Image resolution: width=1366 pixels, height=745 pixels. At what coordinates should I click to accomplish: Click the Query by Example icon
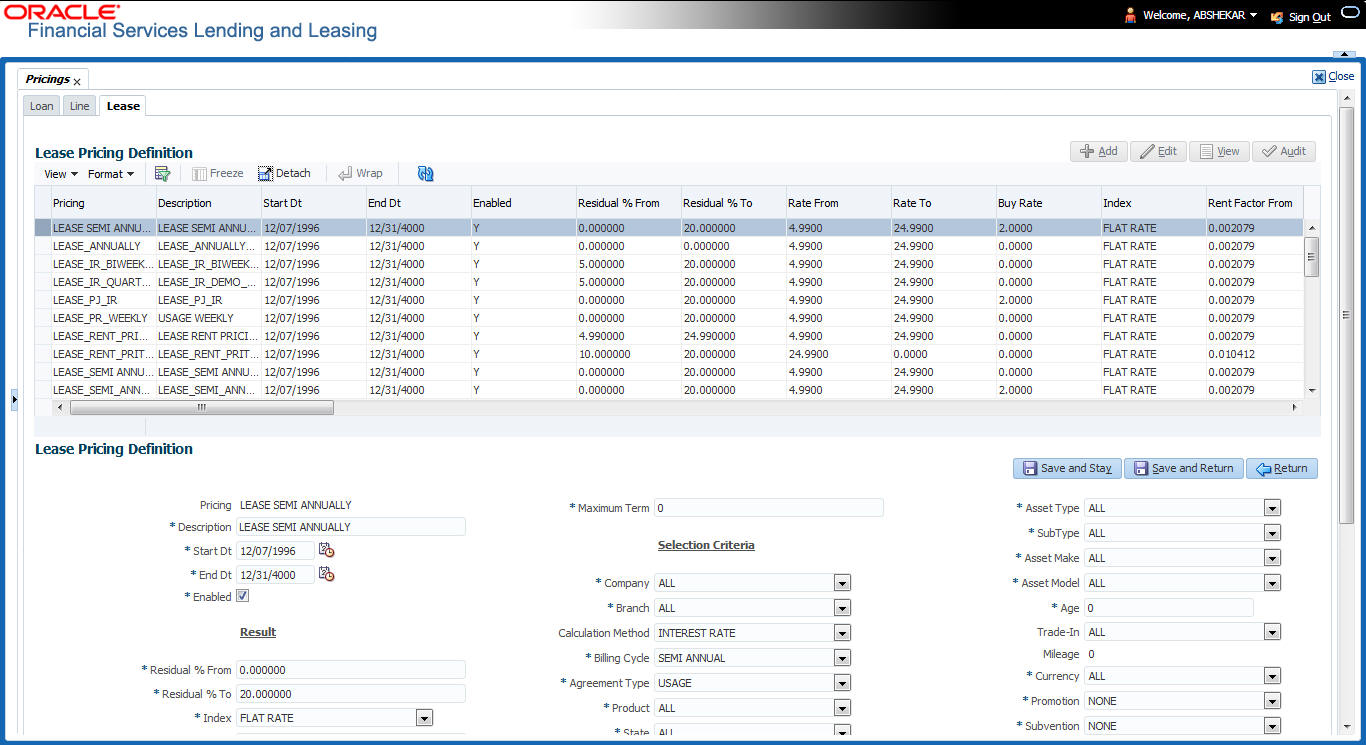[162, 173]
